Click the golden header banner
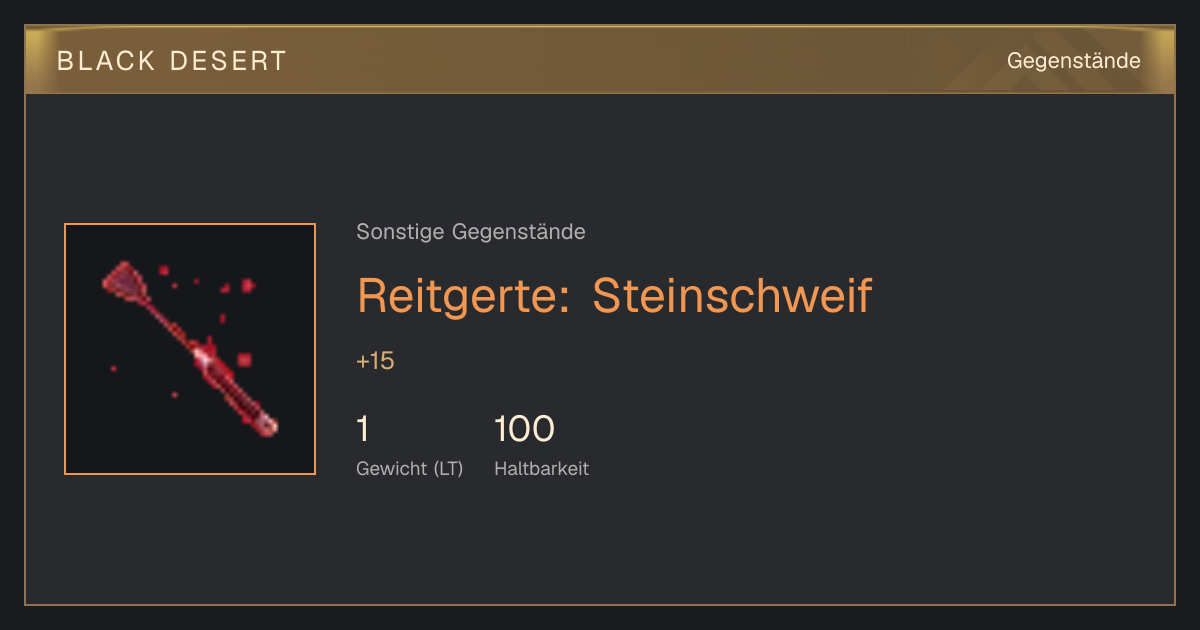This screenshot has width=1200, height=630. tap(600, 60)
